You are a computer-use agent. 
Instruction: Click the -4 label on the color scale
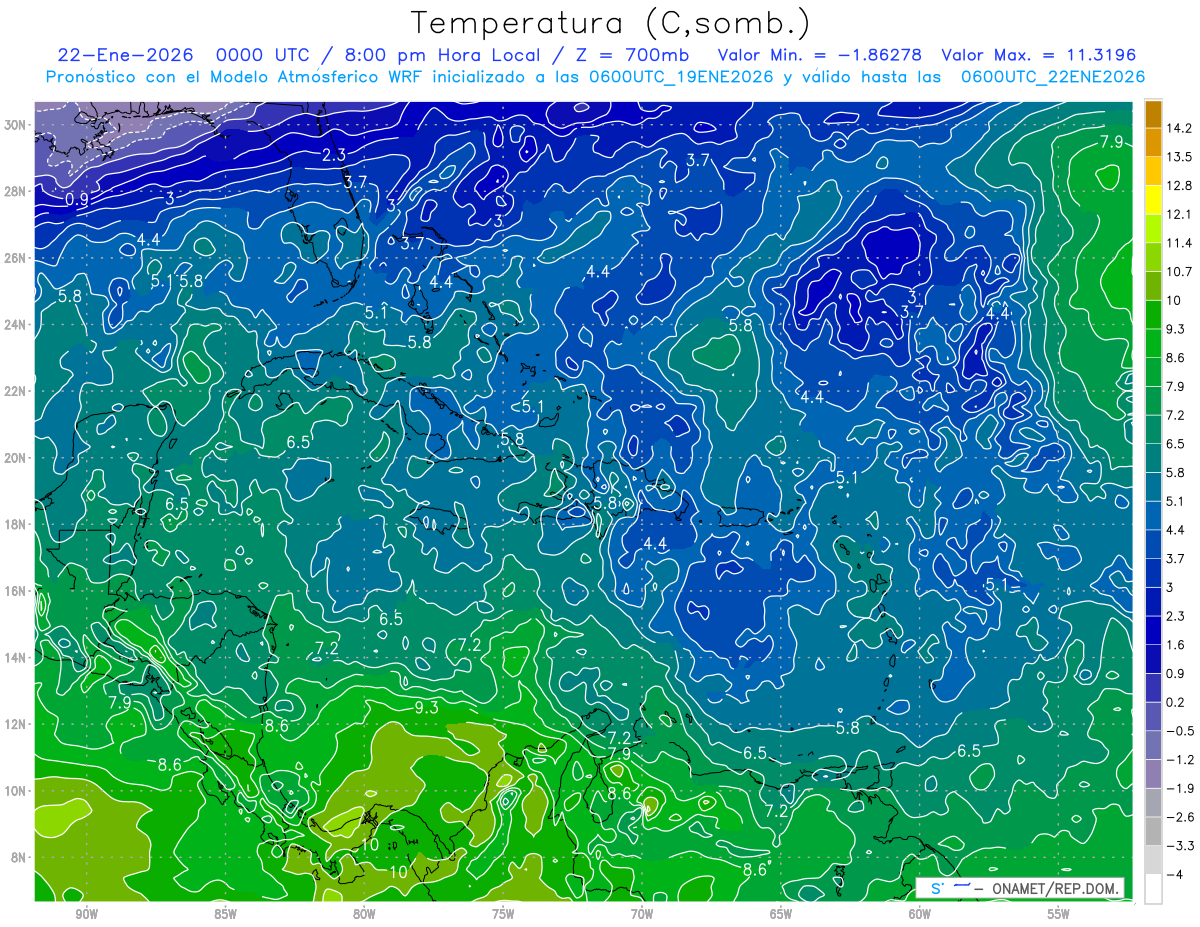[1174, 874]
